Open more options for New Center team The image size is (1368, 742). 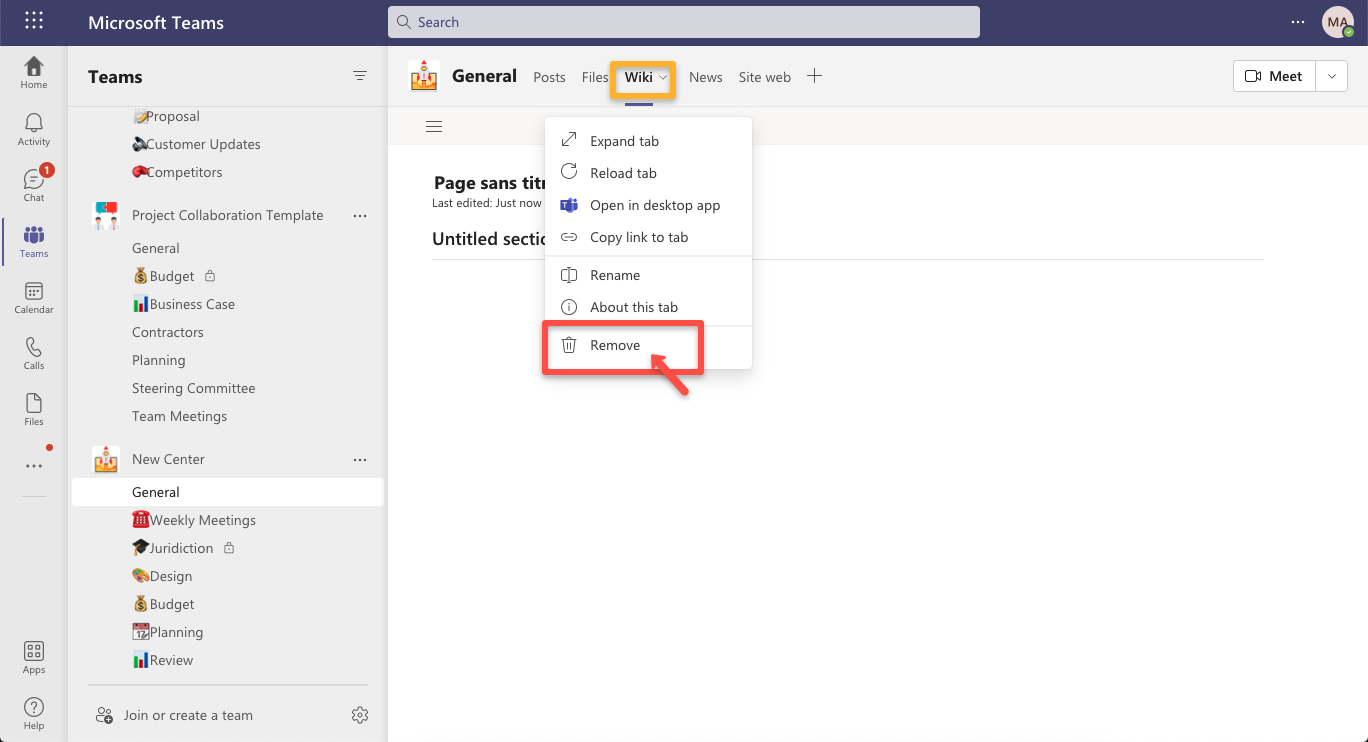click(360, 460)
